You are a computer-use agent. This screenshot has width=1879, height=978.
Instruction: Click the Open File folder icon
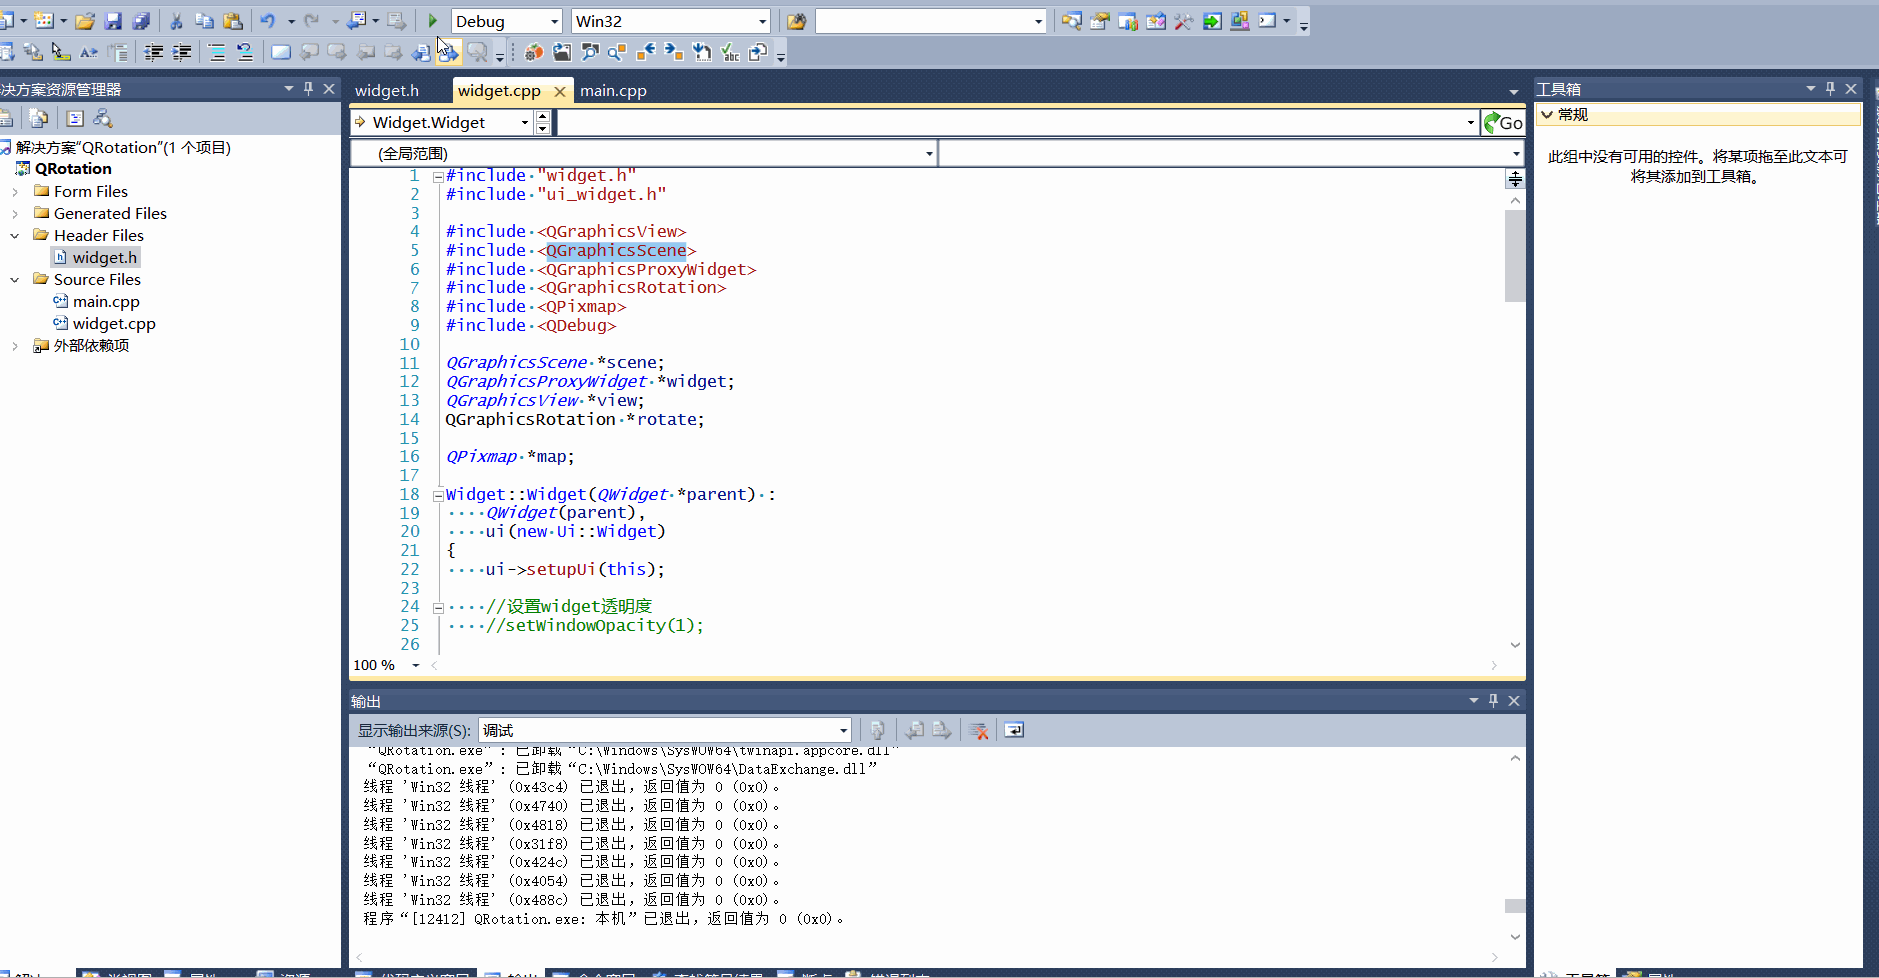point(85,21)
